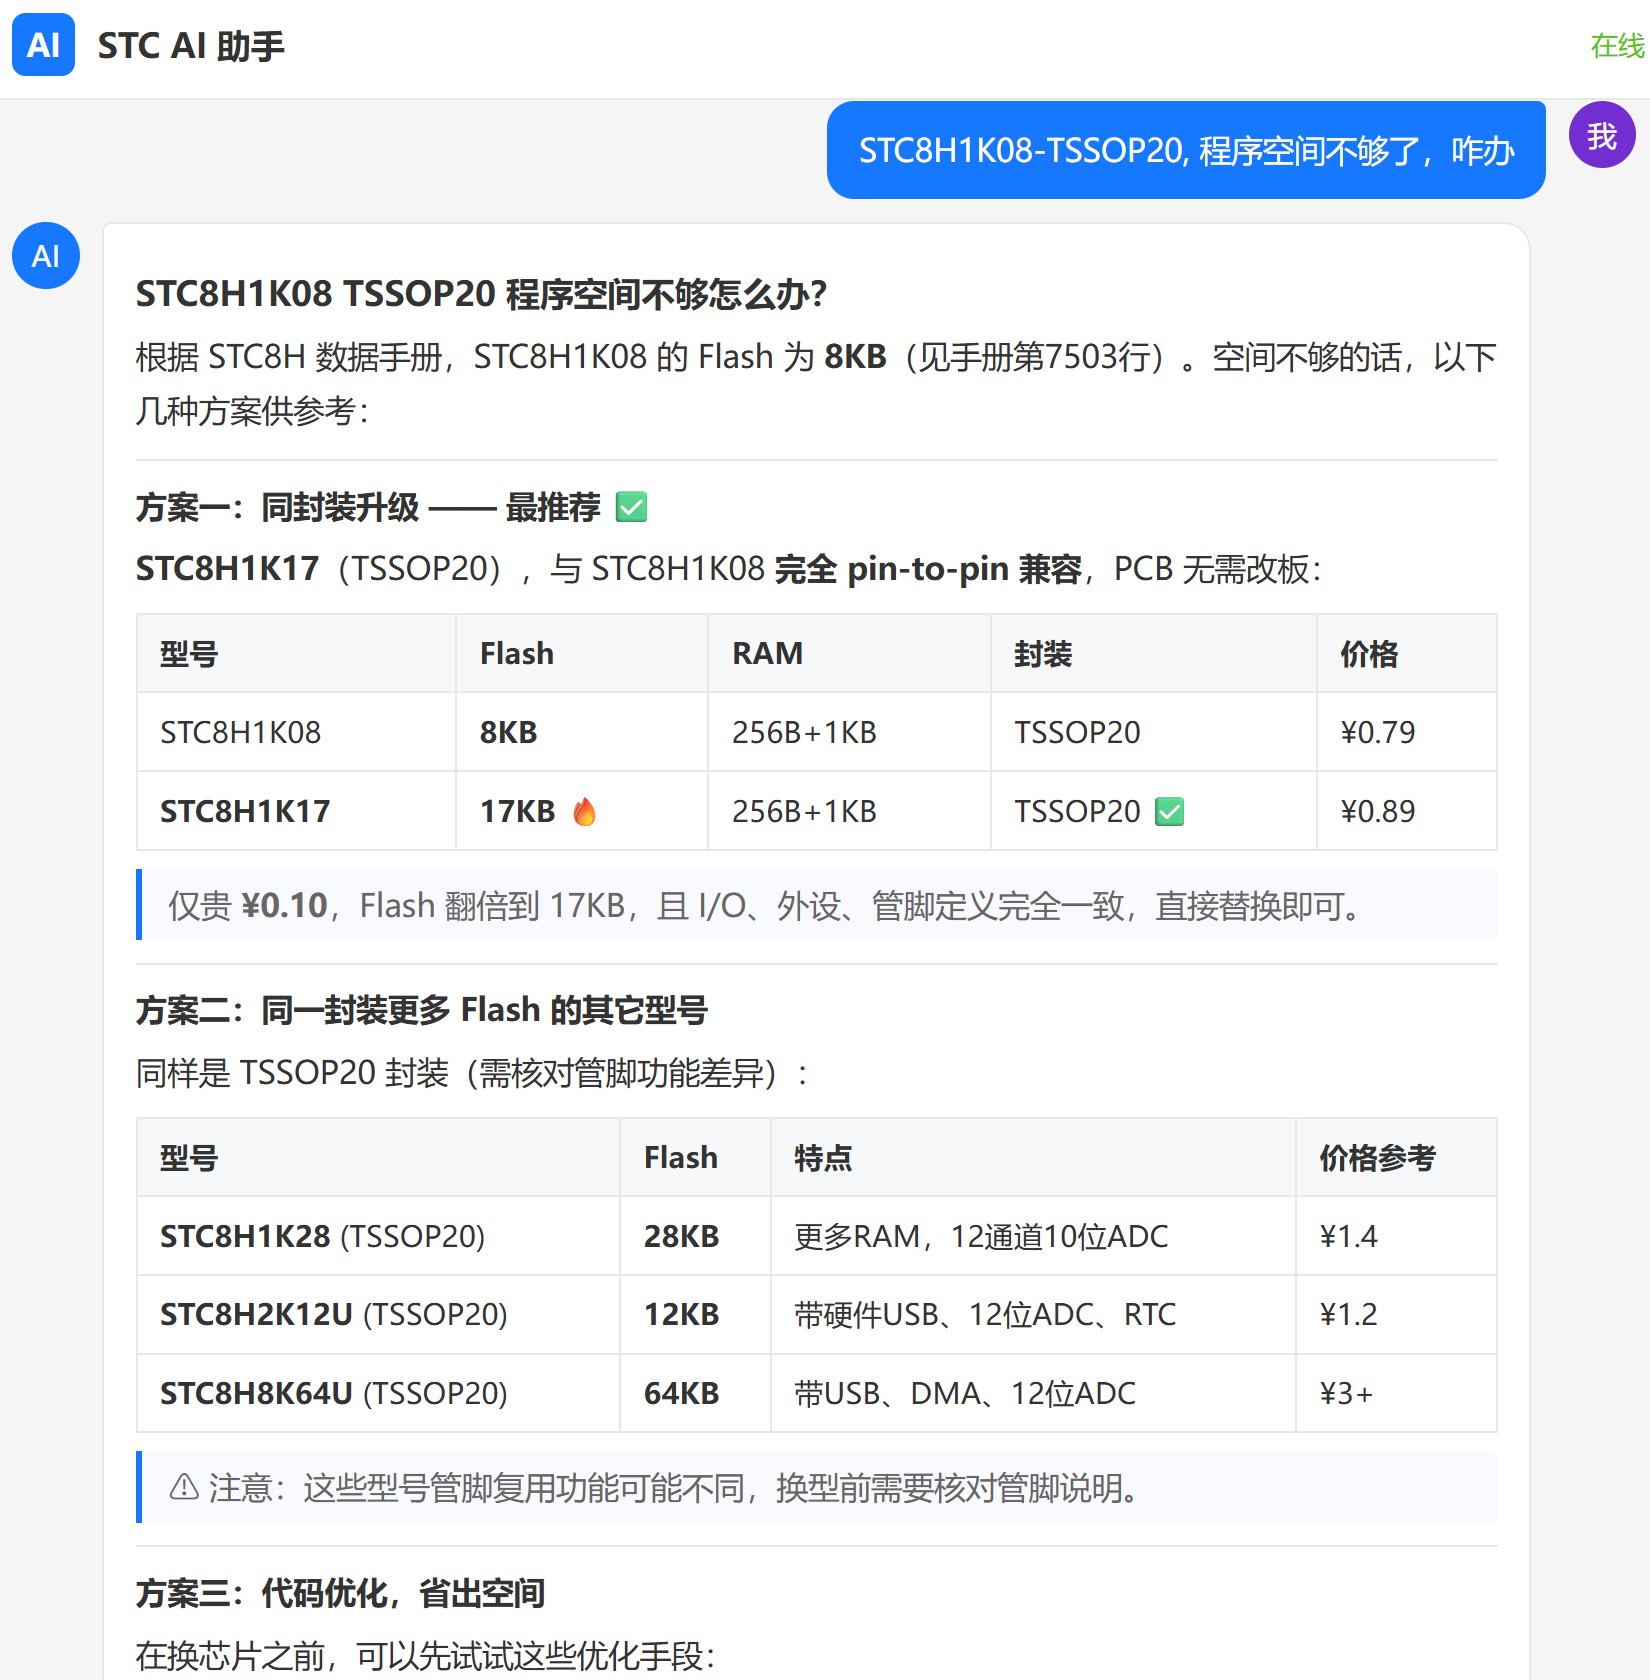Click the ¥1.2 price cell
The width and height of the screenshot is (1650, 1680).
click(1396, 1314)
